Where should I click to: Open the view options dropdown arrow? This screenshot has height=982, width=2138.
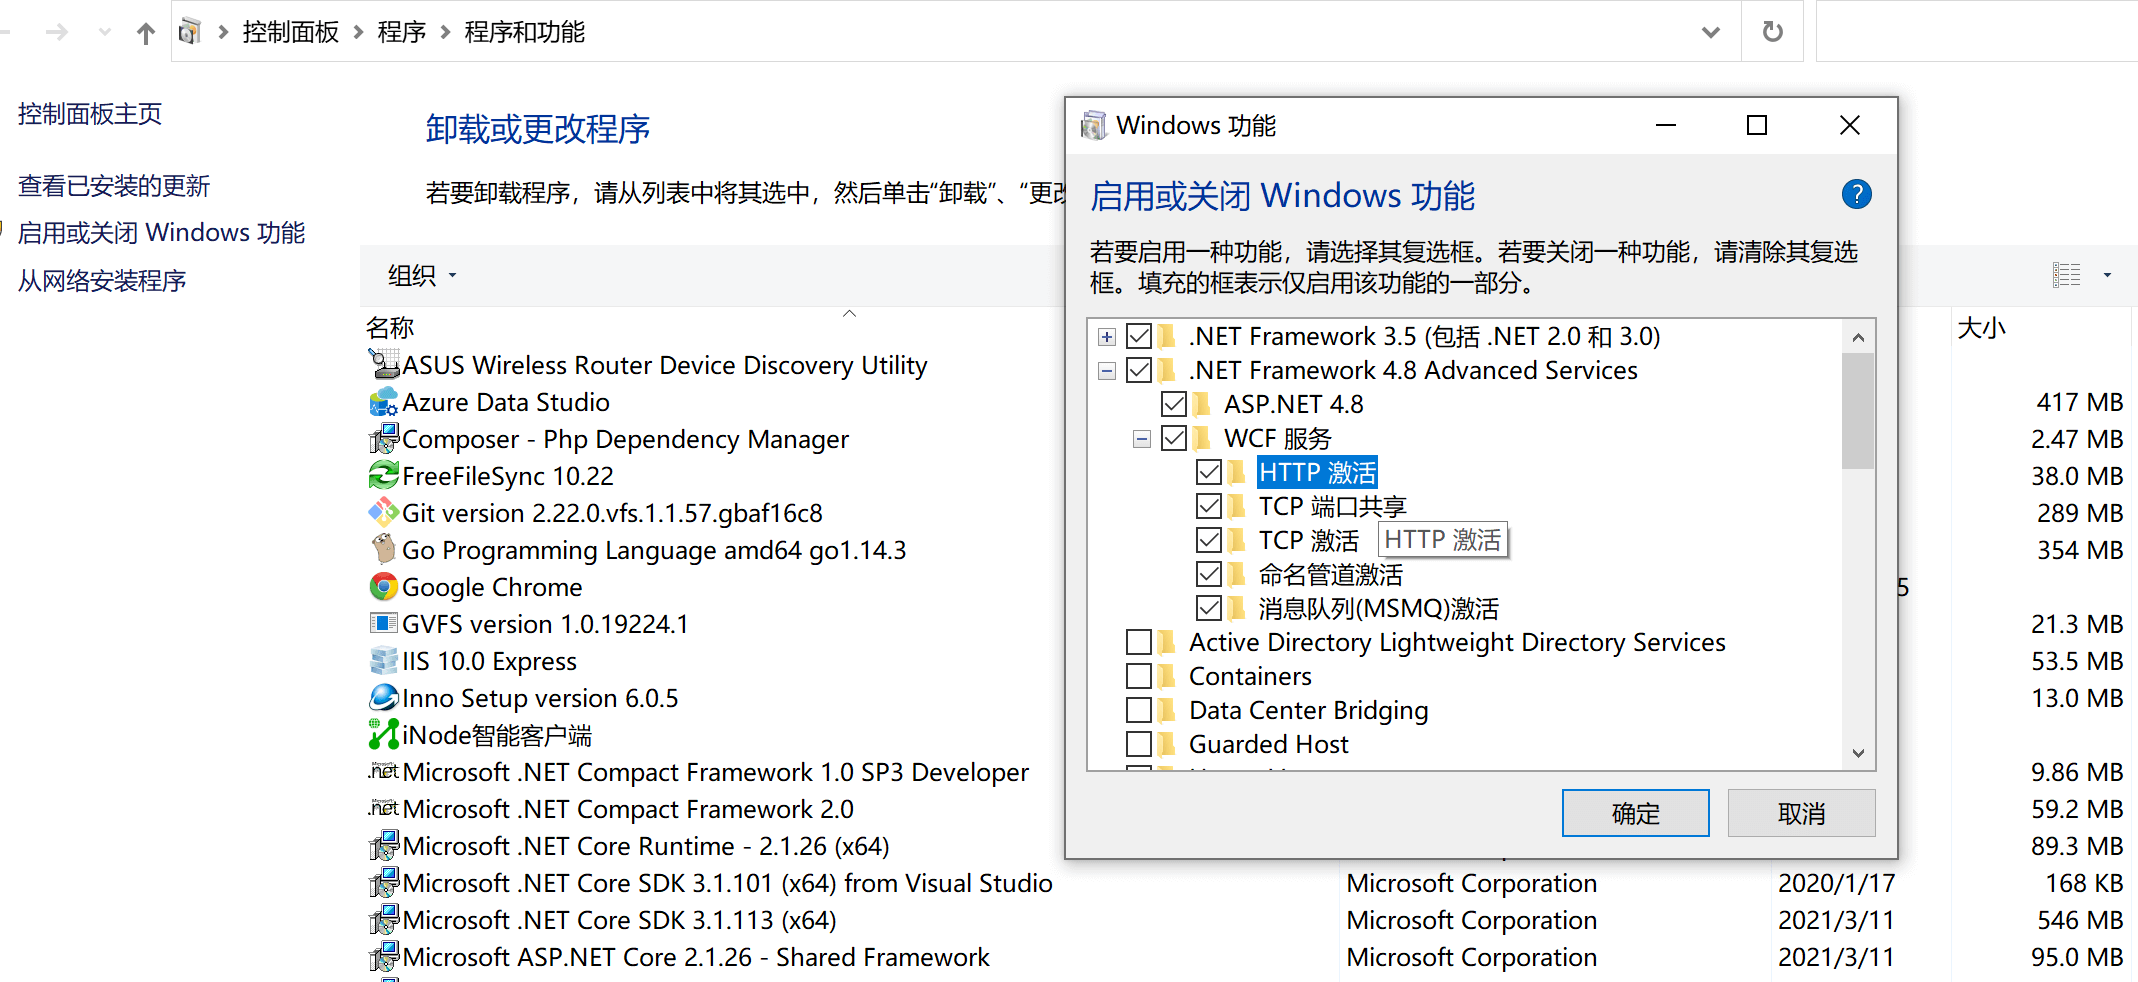[2107, 275]
